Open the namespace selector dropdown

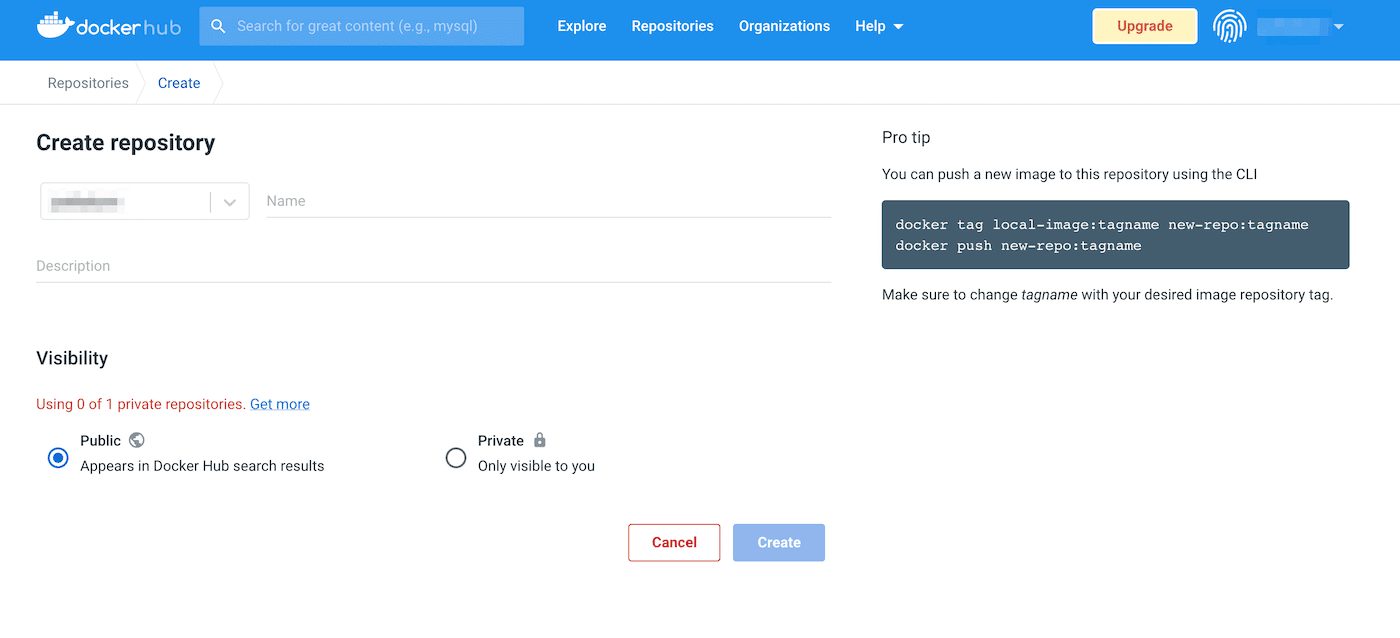point(230,201)
